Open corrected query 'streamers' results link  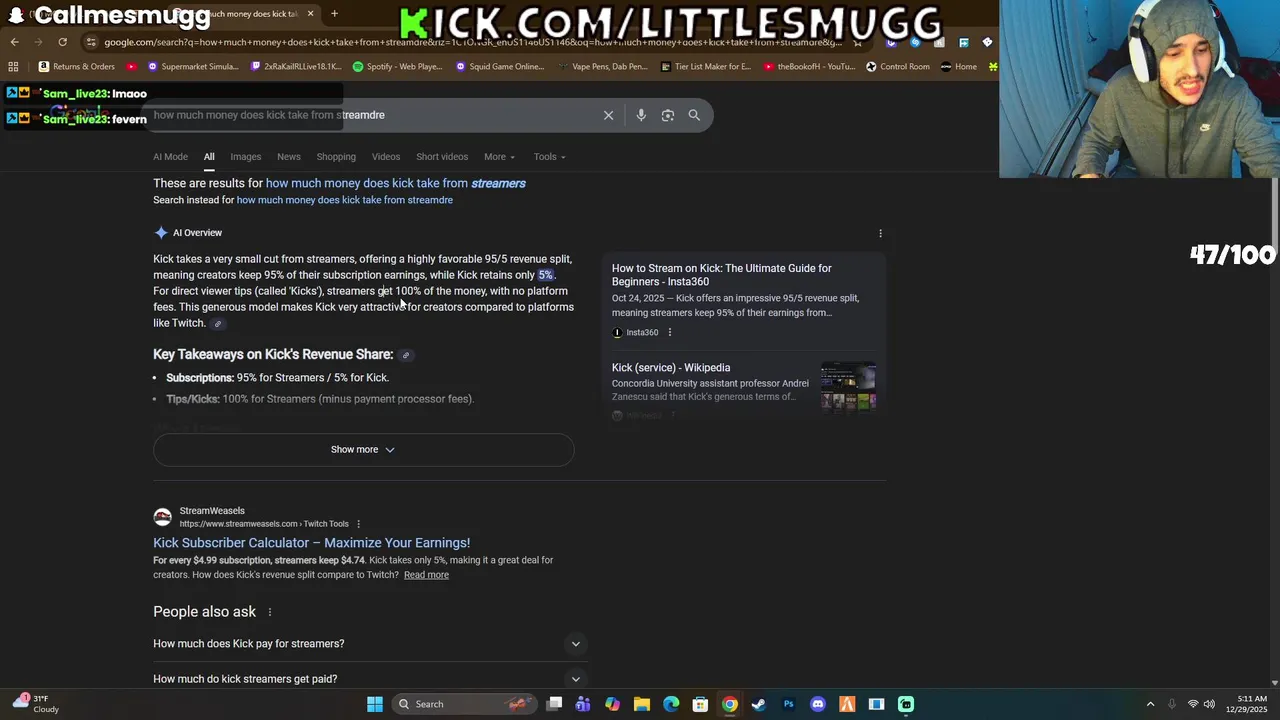point(396,183)
